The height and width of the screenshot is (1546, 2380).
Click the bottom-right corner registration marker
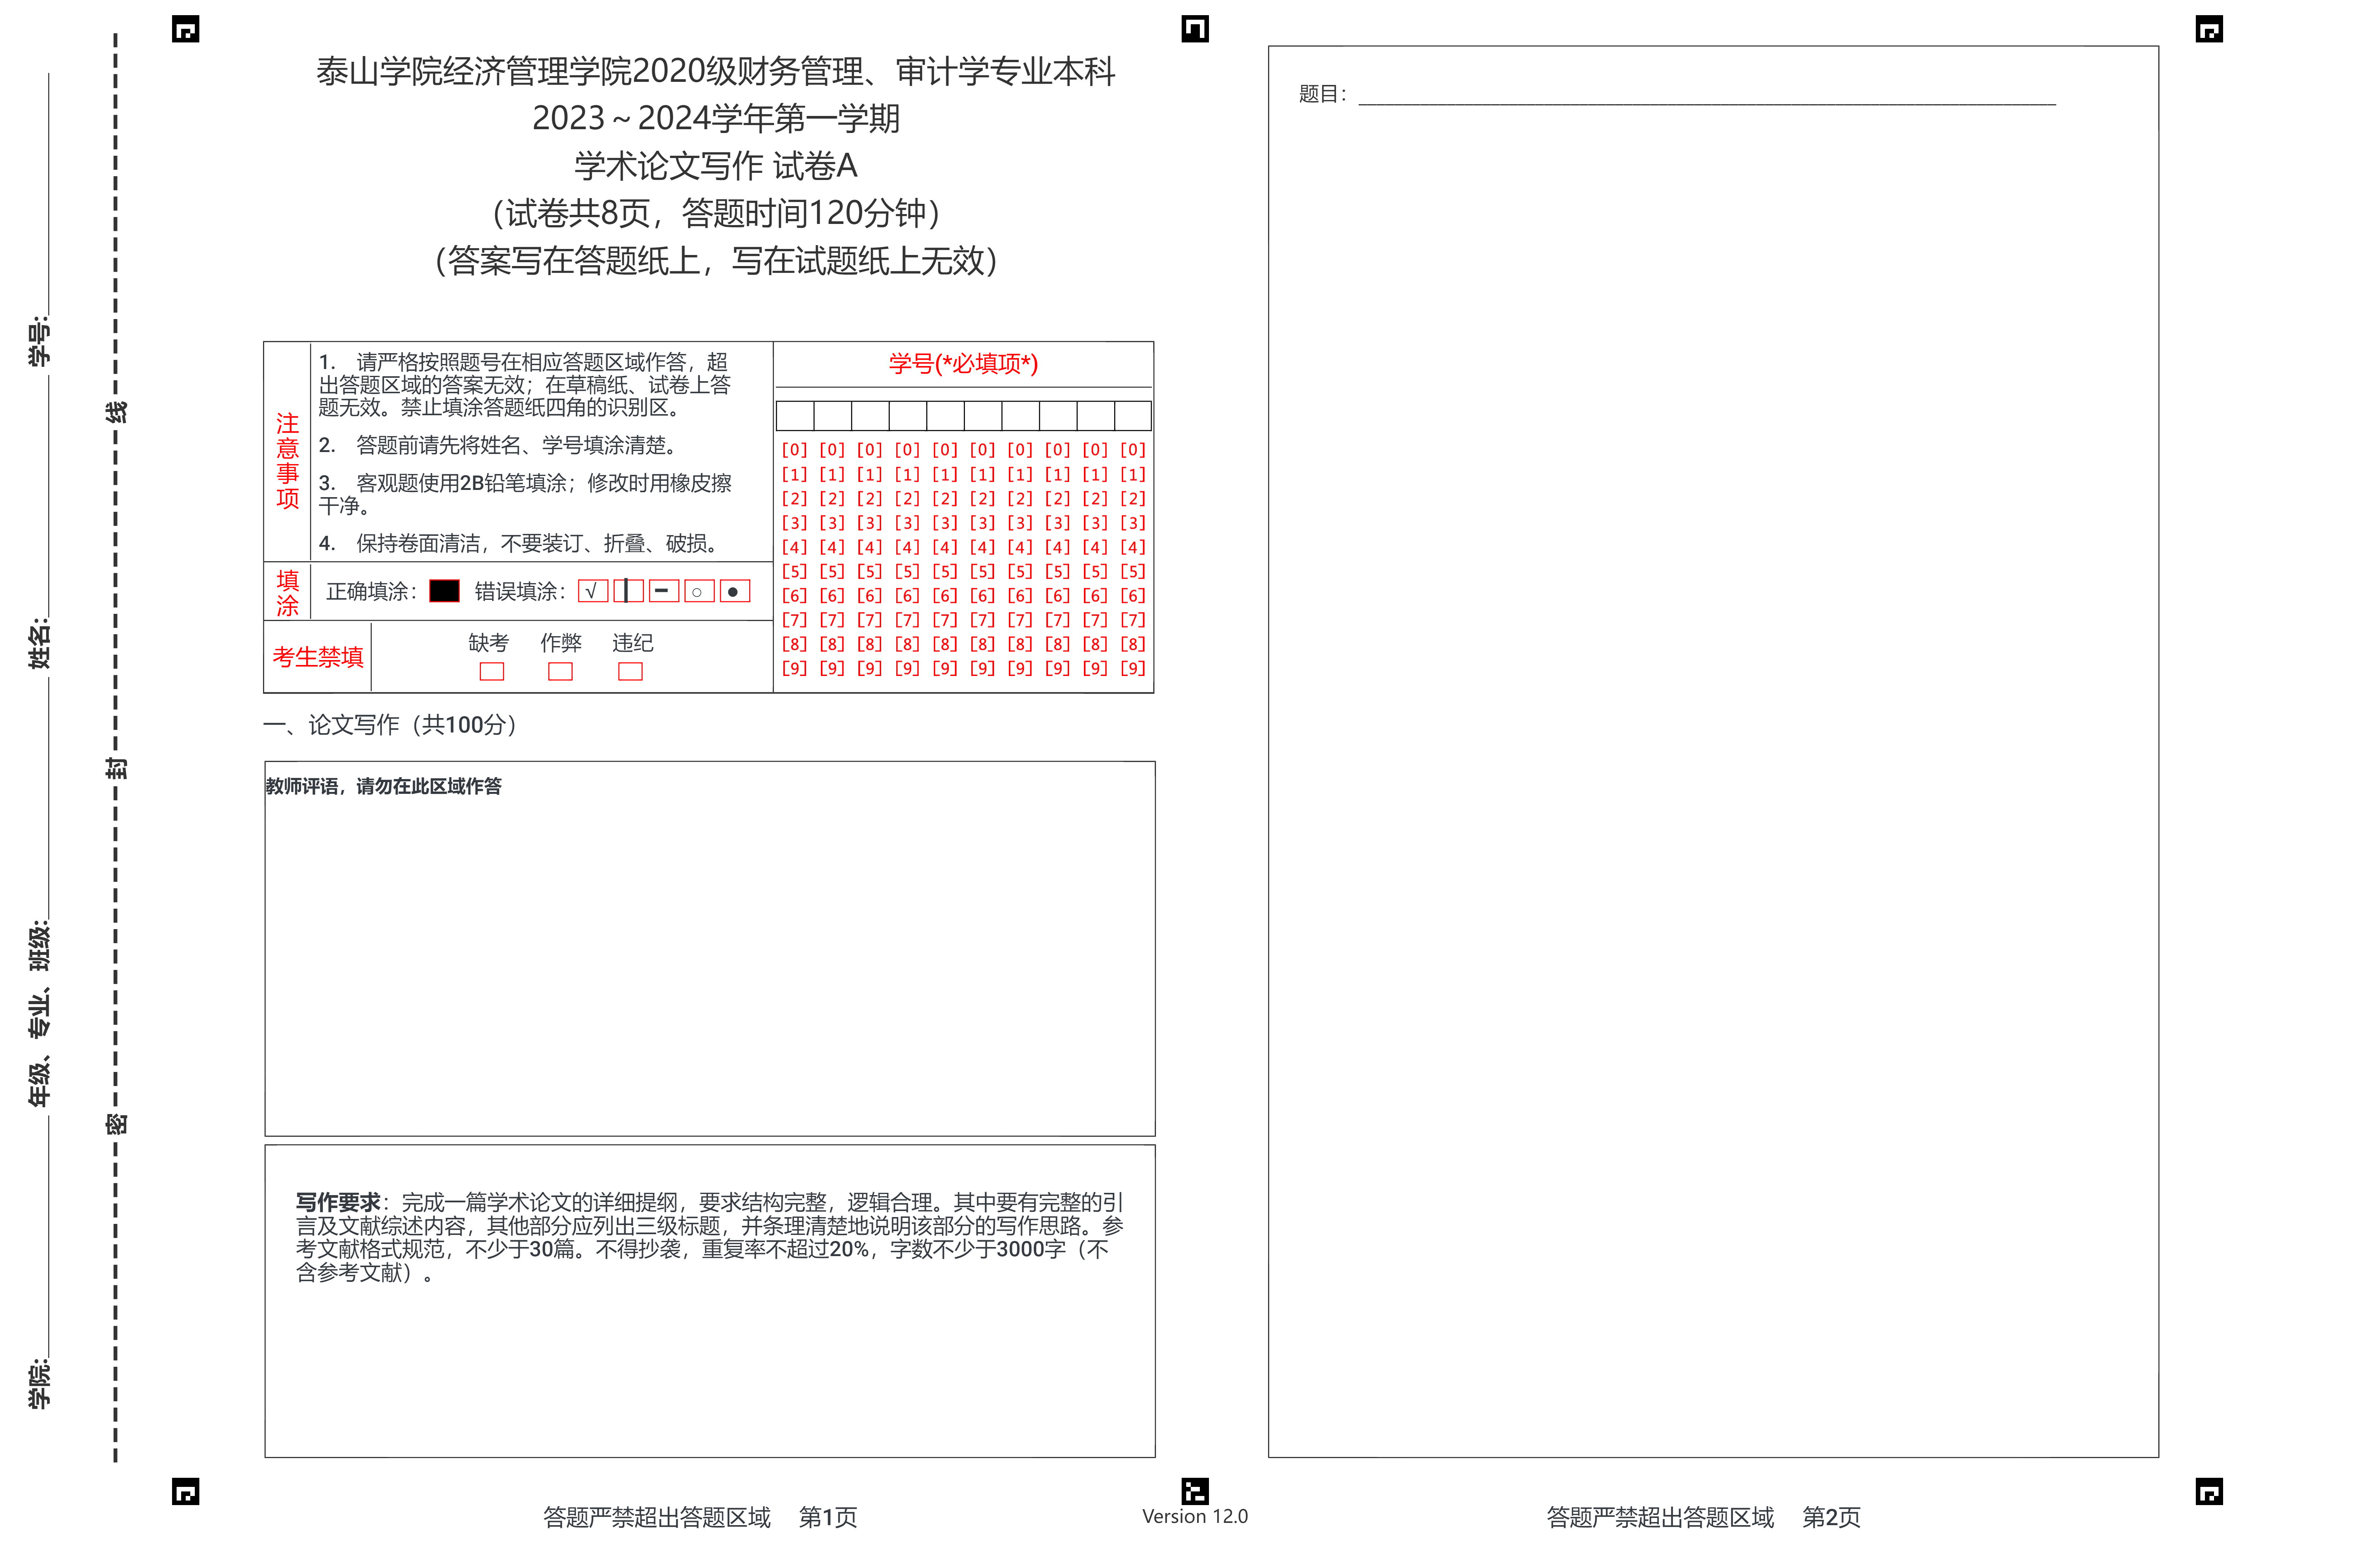(2209, 1491)
